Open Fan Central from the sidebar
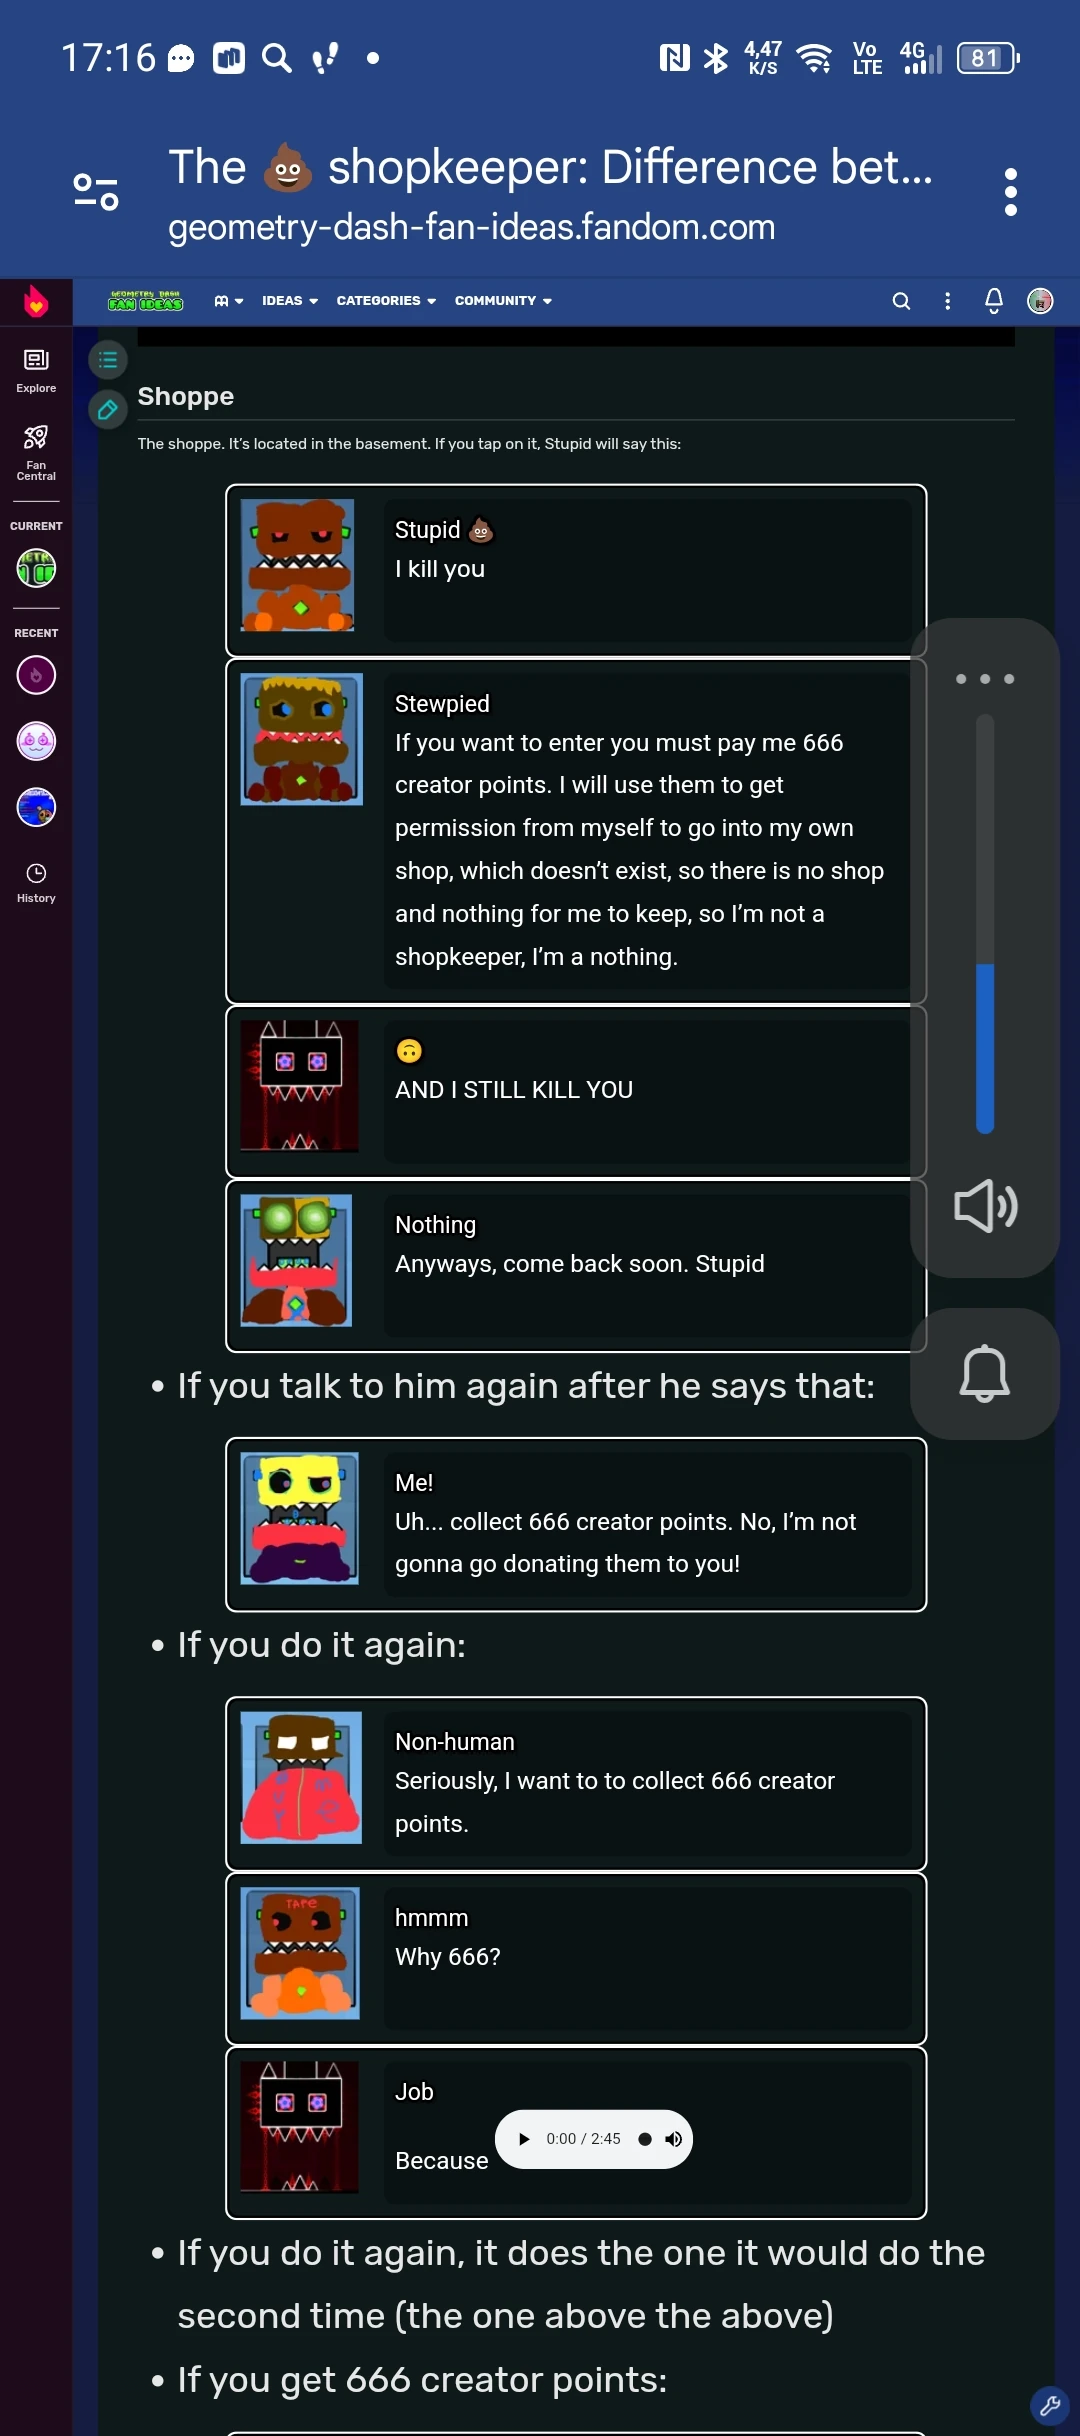 (x=36, y=452)
